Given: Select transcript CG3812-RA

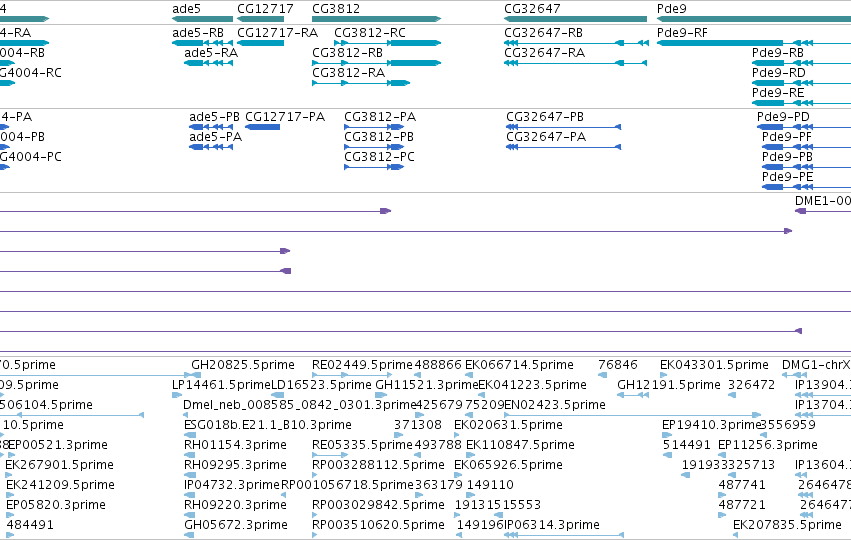Looking at the screenshot, I should [x=348, y=73].
